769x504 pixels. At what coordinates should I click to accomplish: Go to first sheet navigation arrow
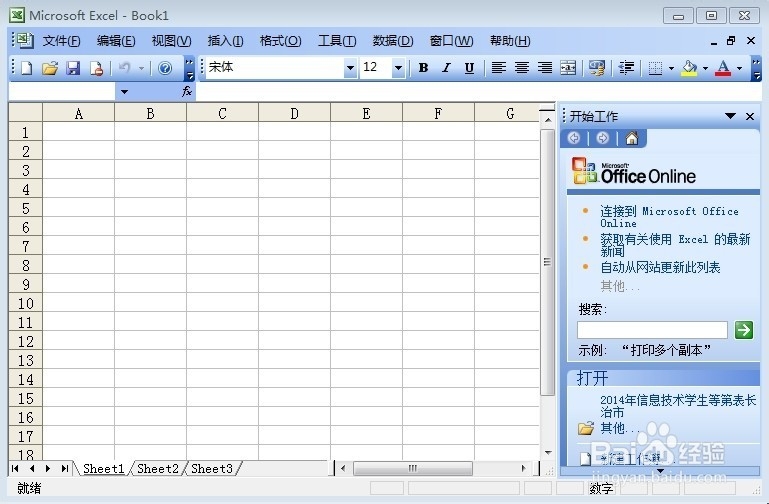[x=15, y=469]
